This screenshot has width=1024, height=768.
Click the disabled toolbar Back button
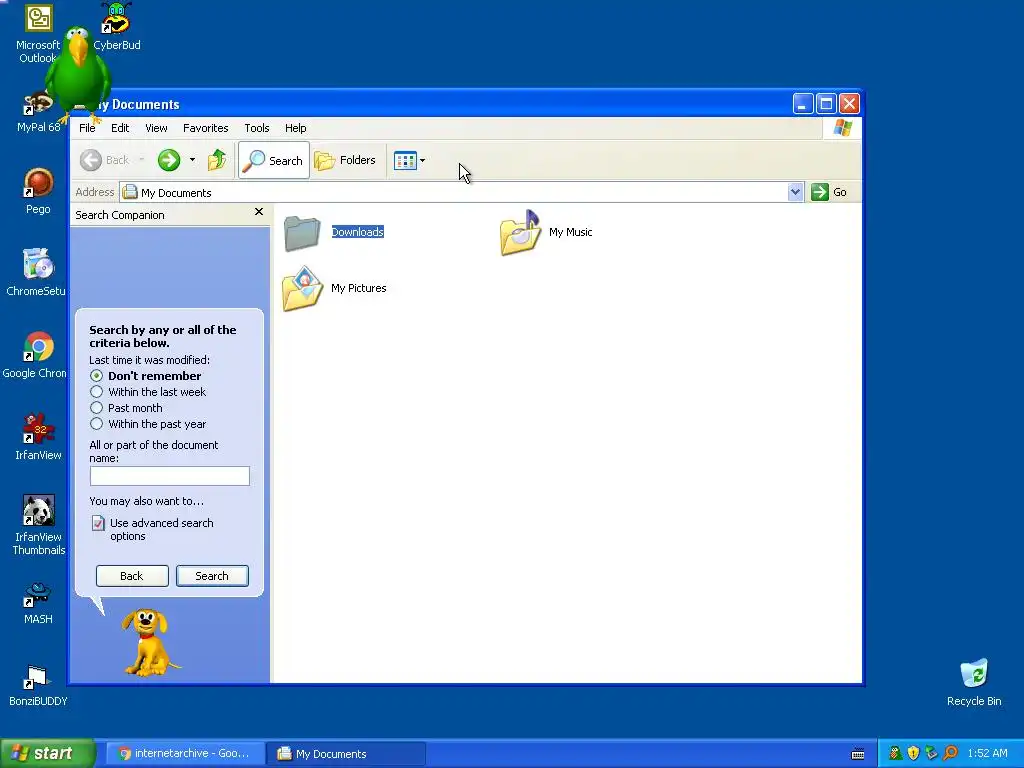pos(106,160)
